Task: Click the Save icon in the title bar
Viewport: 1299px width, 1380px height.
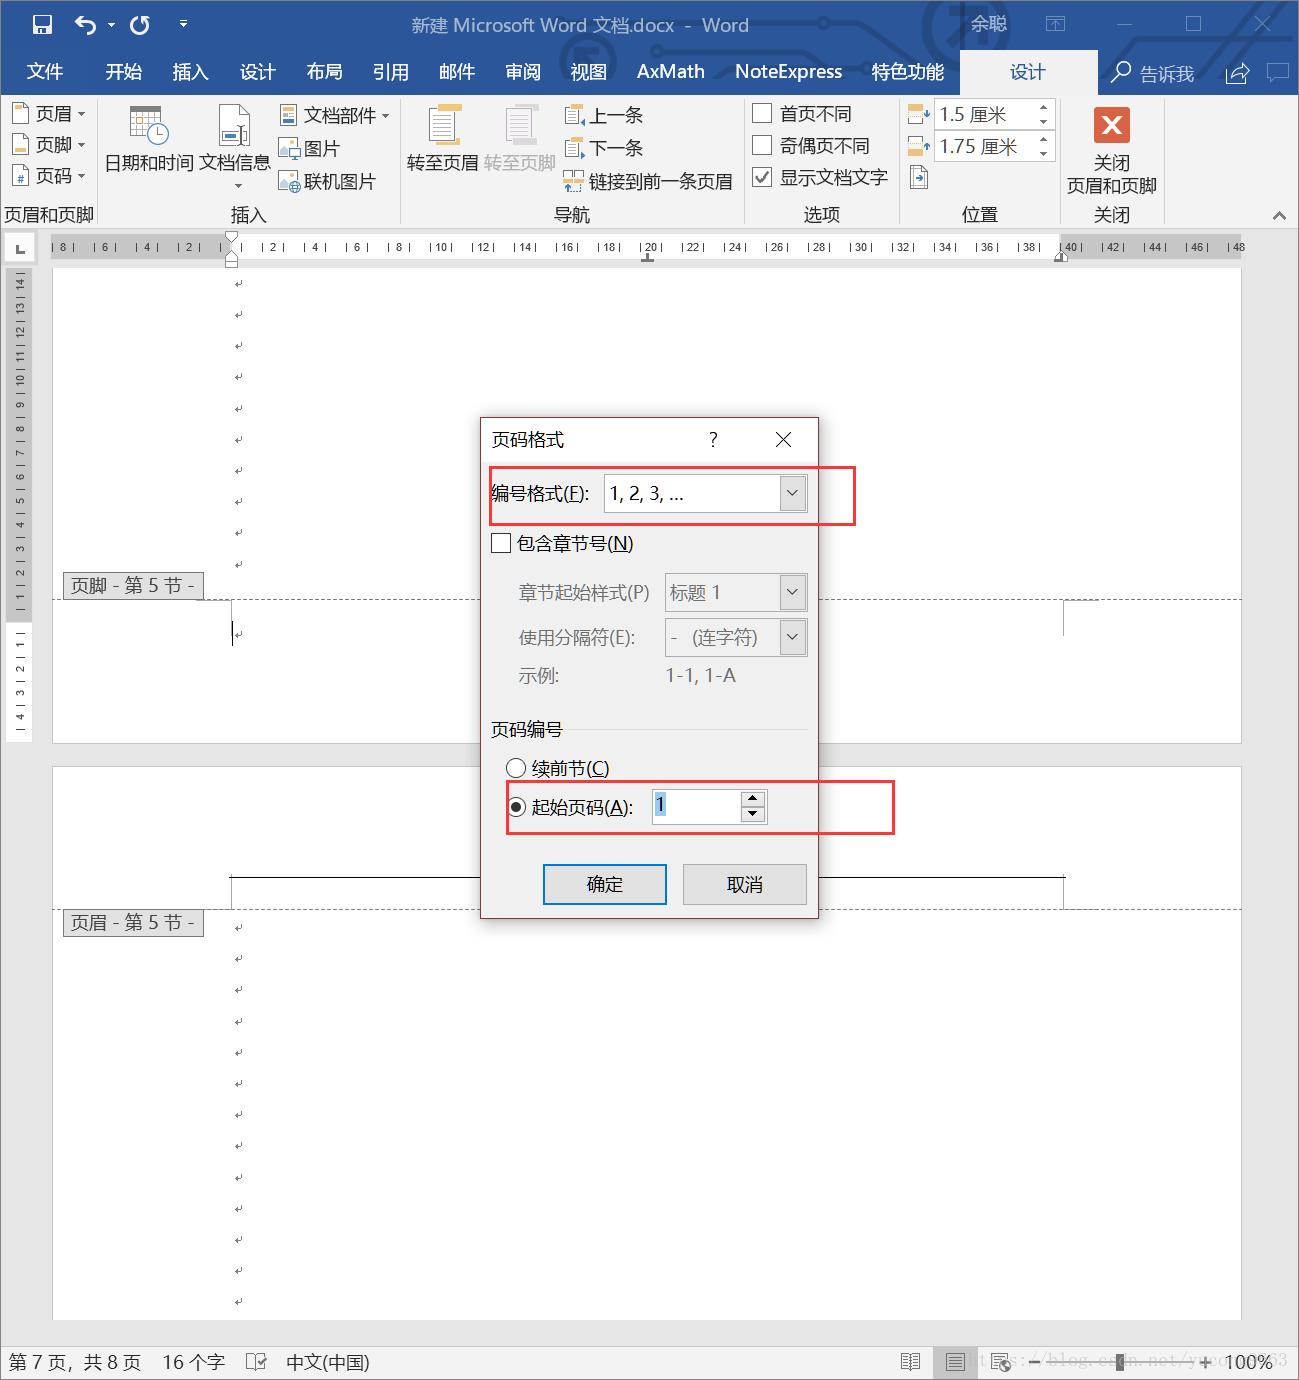Action: [x=42, y=25]
